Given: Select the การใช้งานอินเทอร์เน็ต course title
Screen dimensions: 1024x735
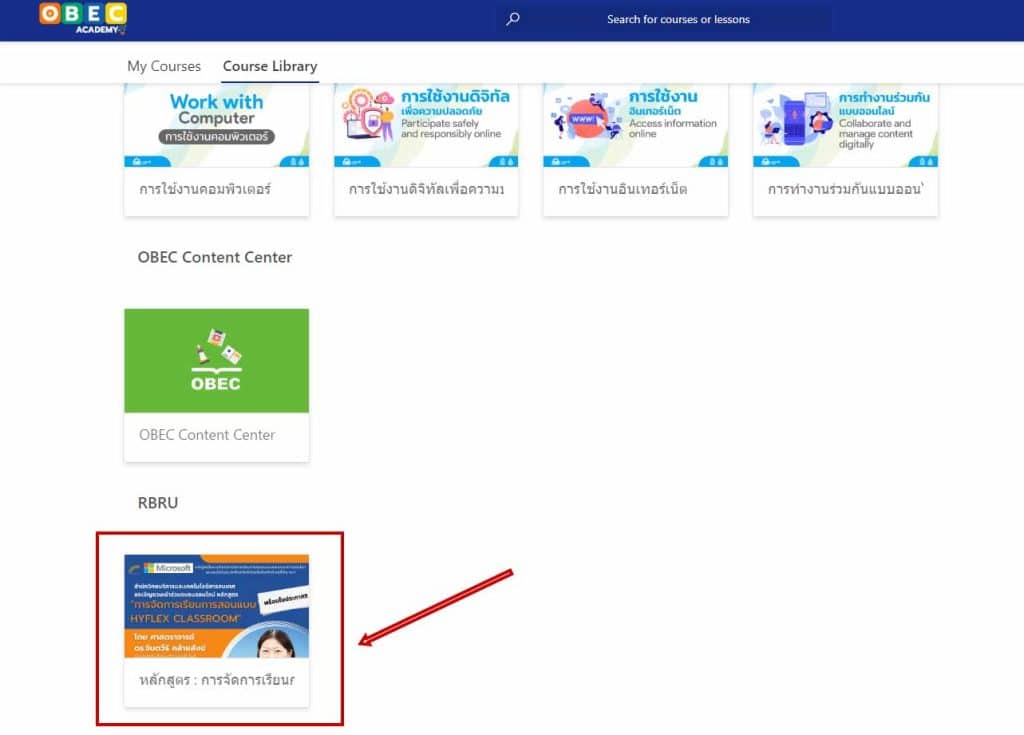Looking at the screenshot, I should (x=623, y=189).
